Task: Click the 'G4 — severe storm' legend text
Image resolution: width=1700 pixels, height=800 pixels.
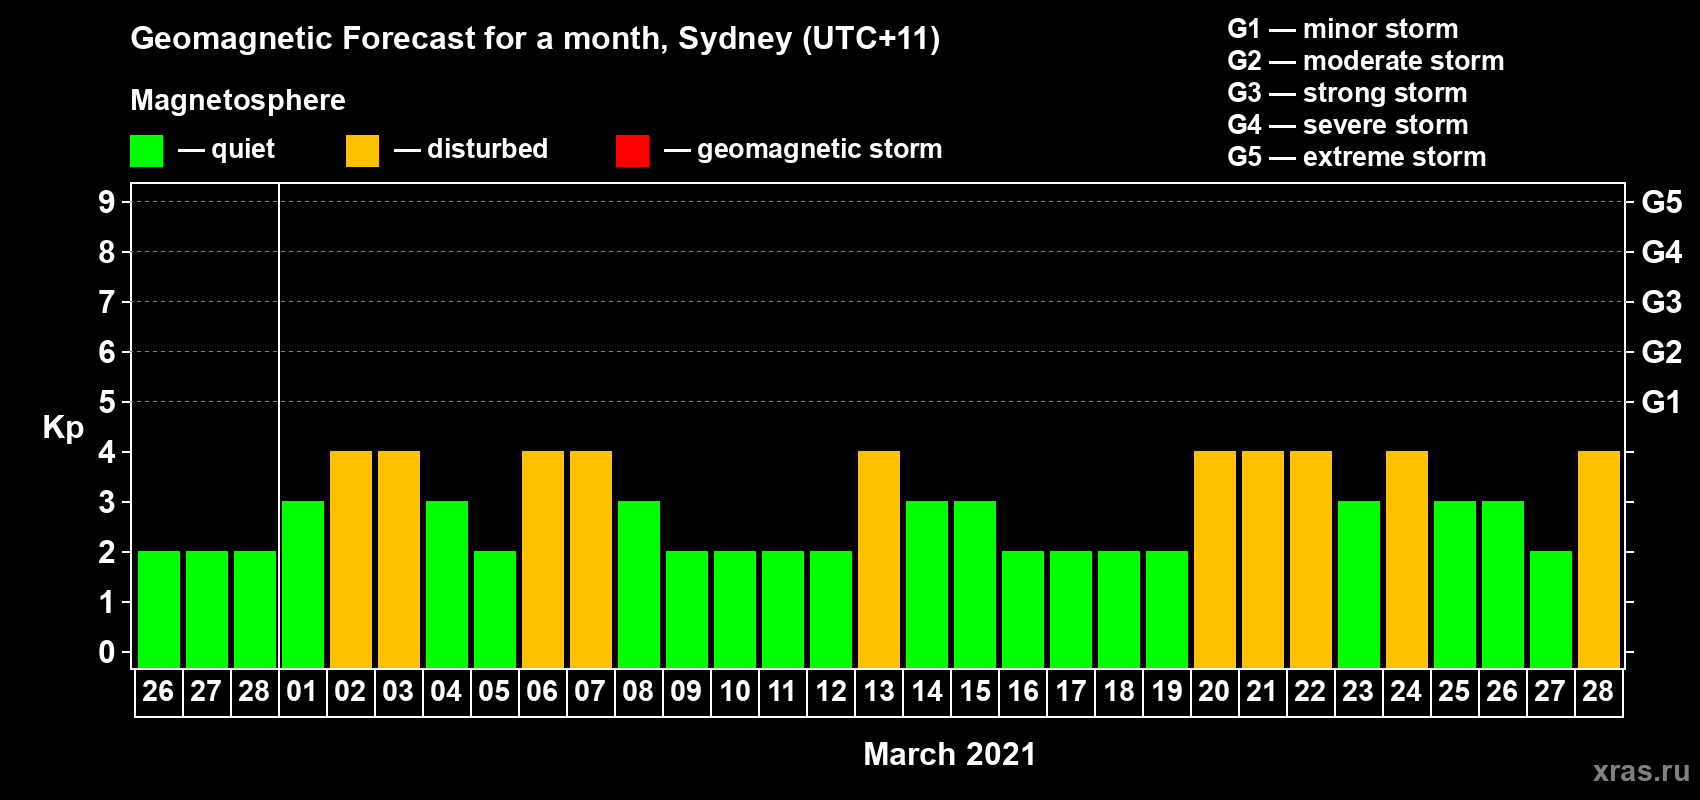Action: [1348, 125]
